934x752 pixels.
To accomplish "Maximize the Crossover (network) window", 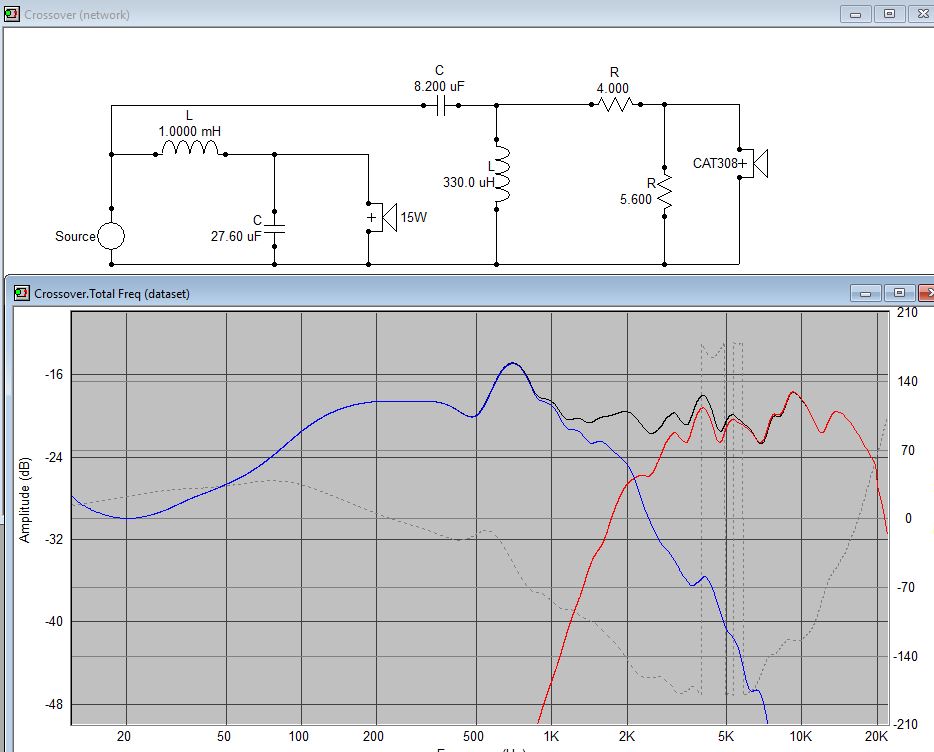I will pos(888,14).
